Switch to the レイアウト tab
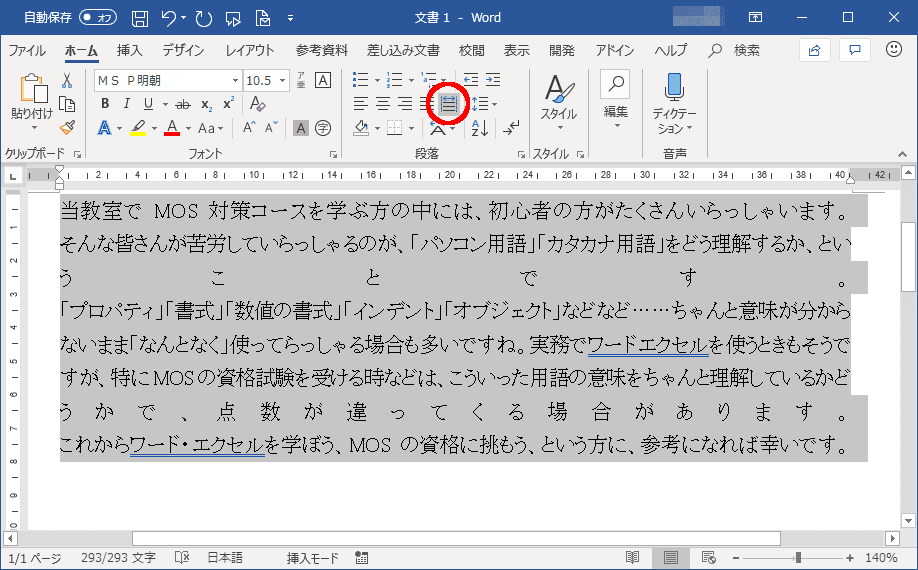This screenshot has height=570, width=918. pos(250,51)
